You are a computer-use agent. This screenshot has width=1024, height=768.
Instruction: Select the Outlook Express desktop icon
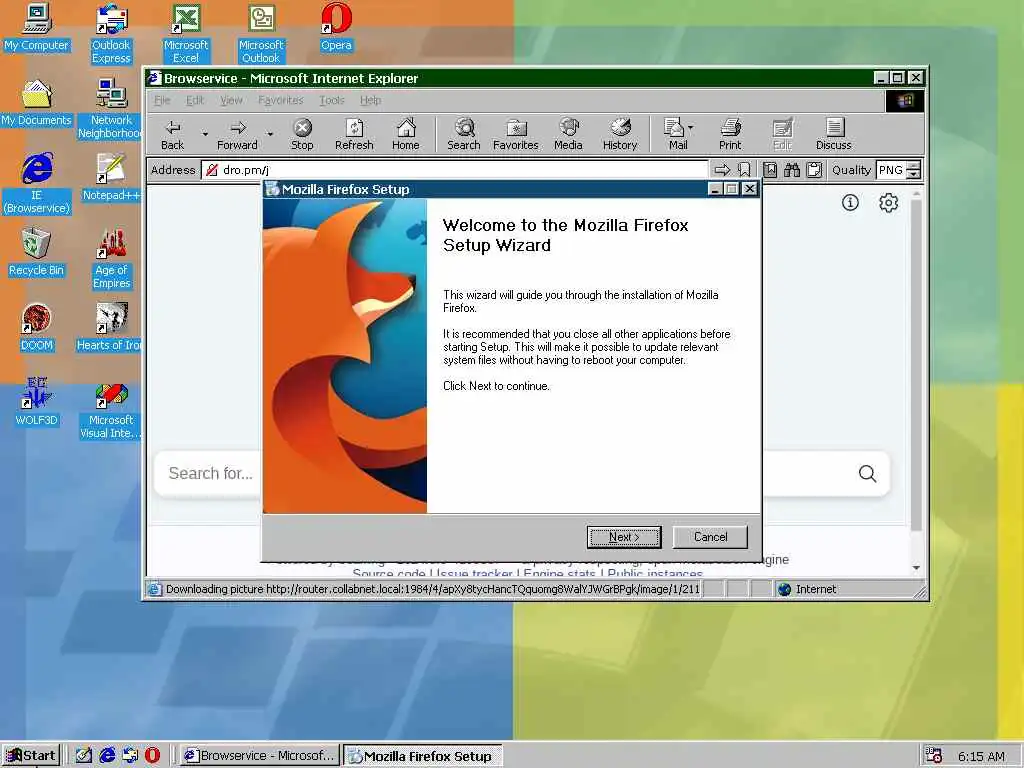[111, 34]
